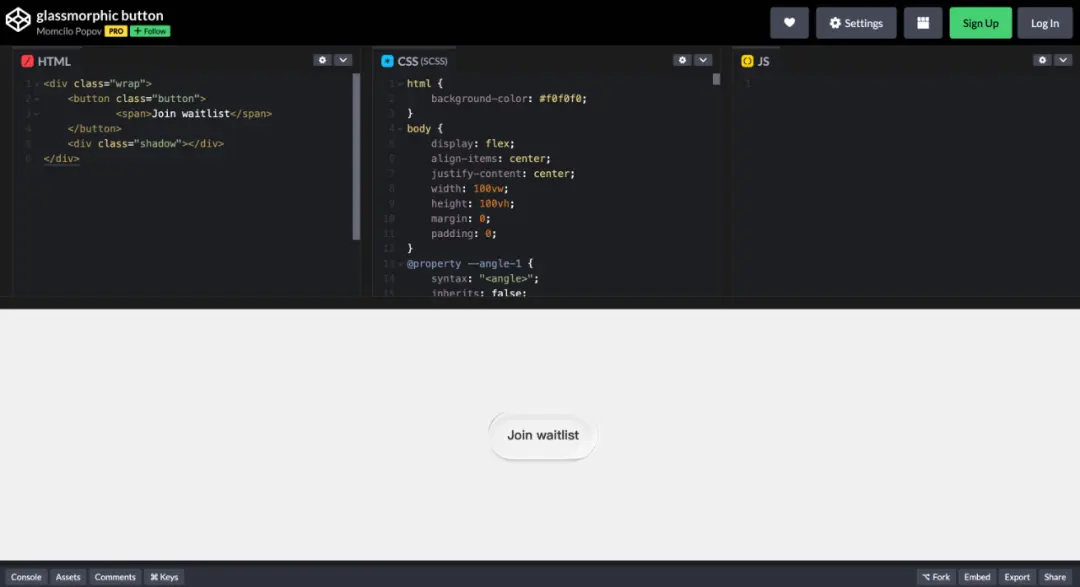Love this pen with the heart icon
Screen dimensions: 1080x587
coord(789,23)
